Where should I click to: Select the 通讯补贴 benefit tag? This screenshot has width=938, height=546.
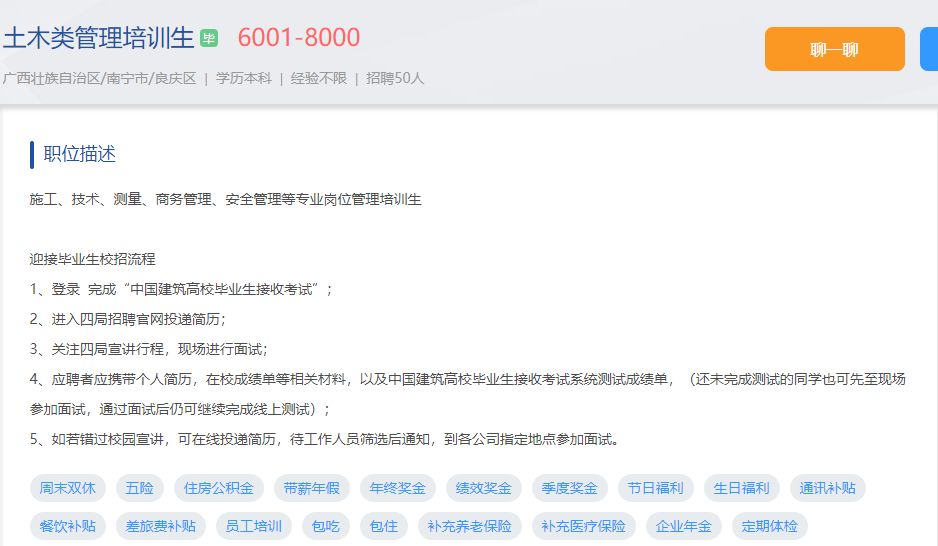[827, 488]
